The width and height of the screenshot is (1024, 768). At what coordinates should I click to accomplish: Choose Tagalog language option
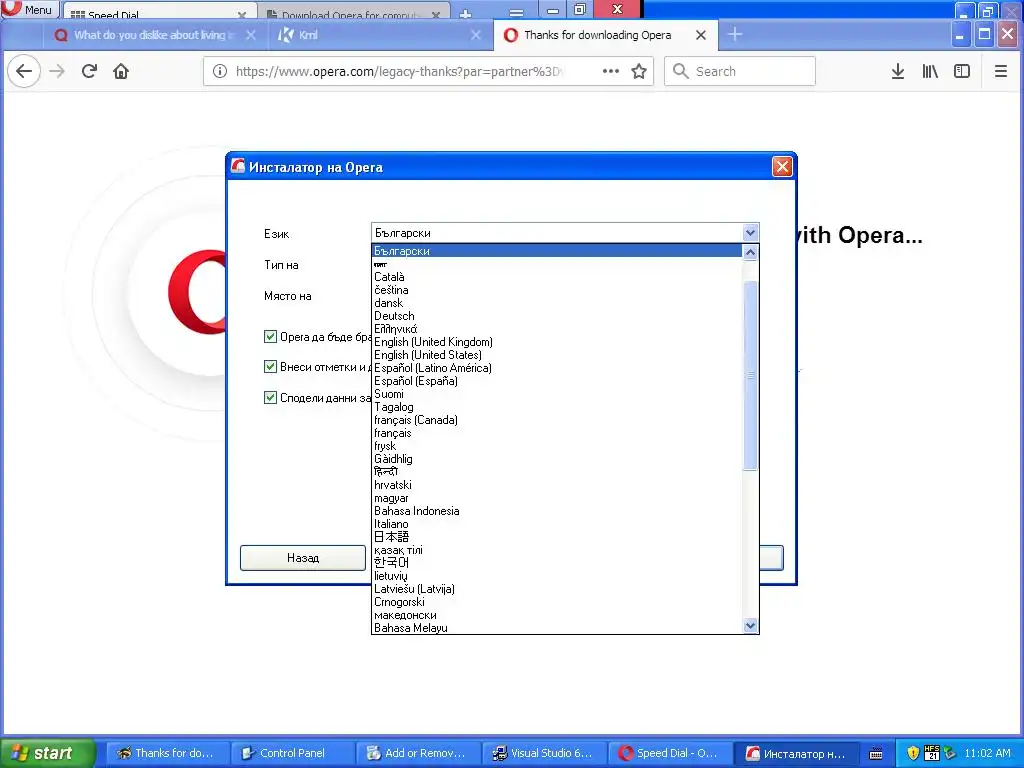(x=557, y=407)
